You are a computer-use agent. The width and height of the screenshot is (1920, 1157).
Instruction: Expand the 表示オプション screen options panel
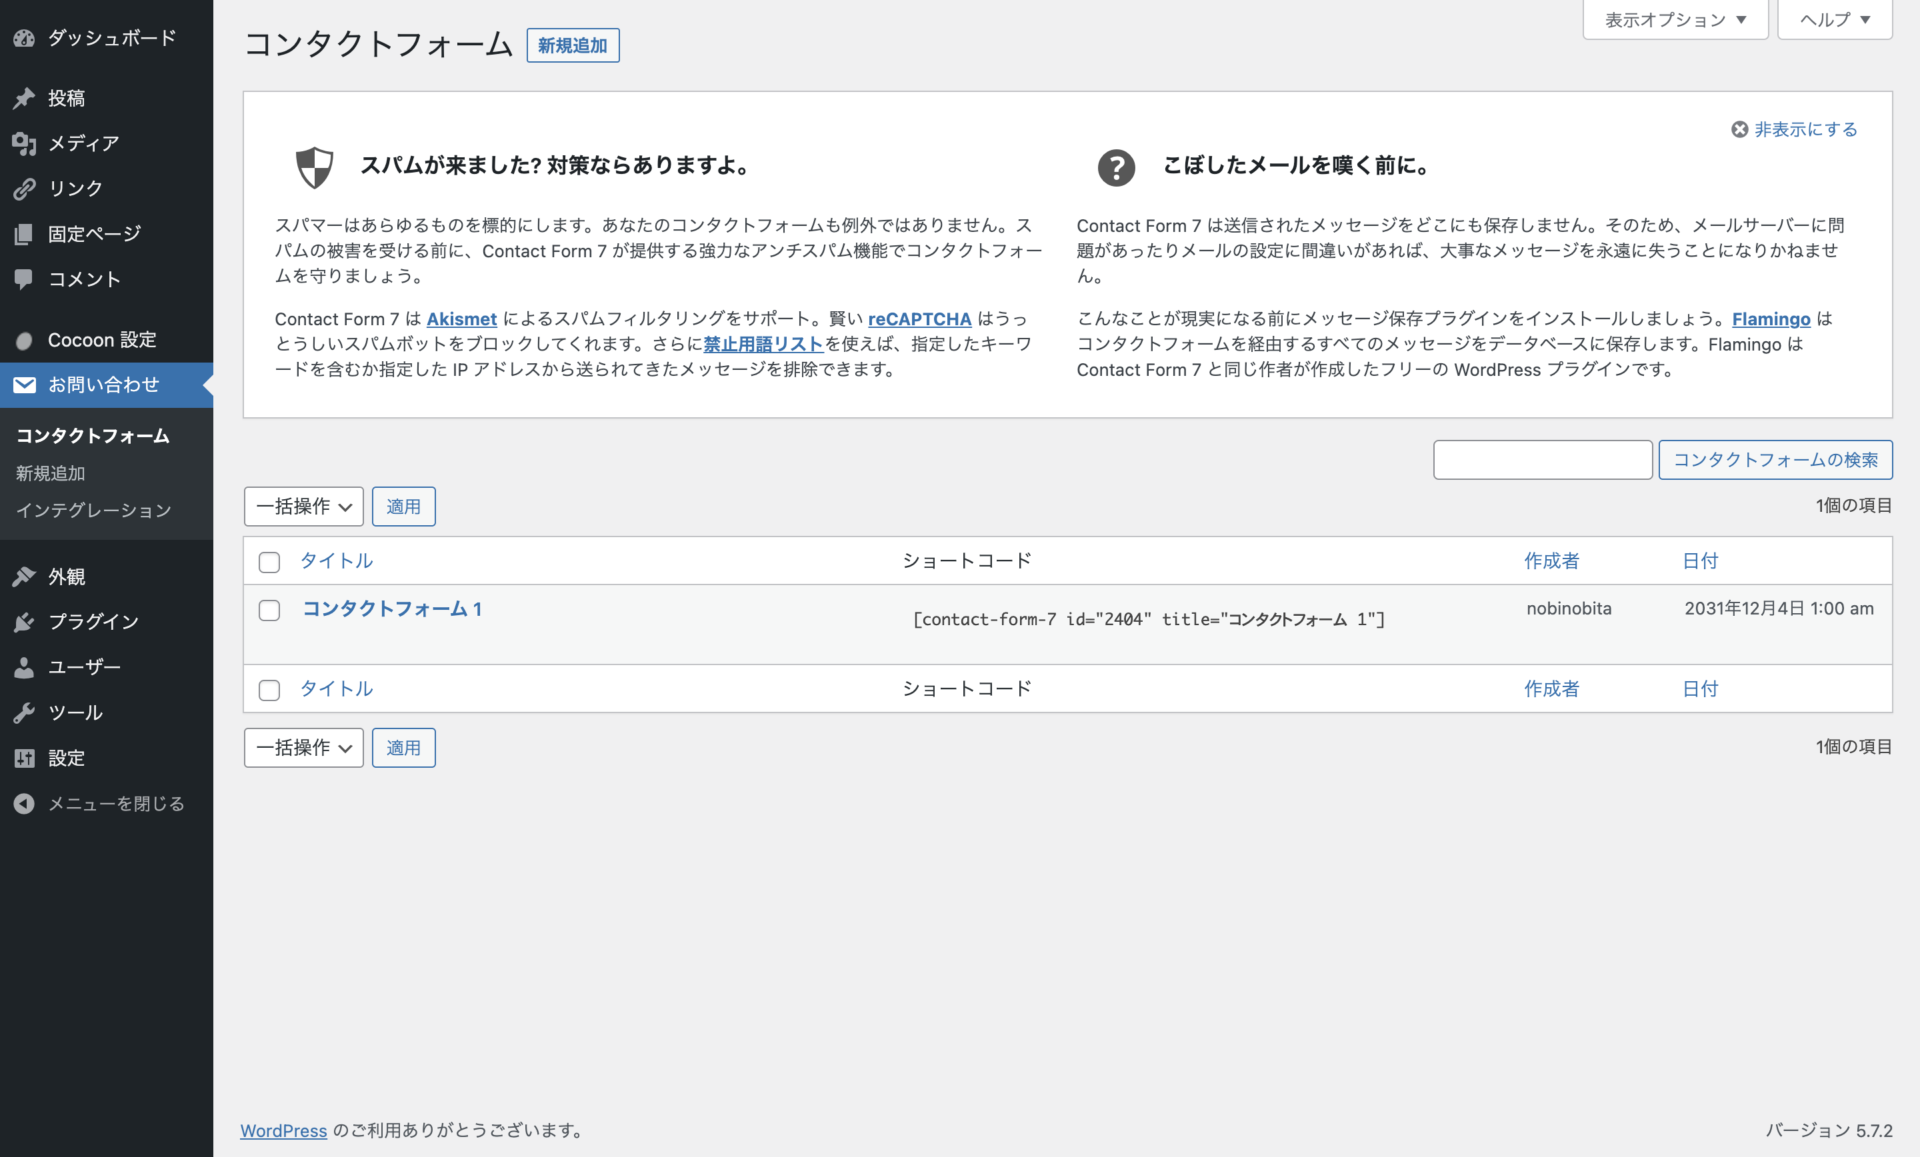tap(1675, 19)
